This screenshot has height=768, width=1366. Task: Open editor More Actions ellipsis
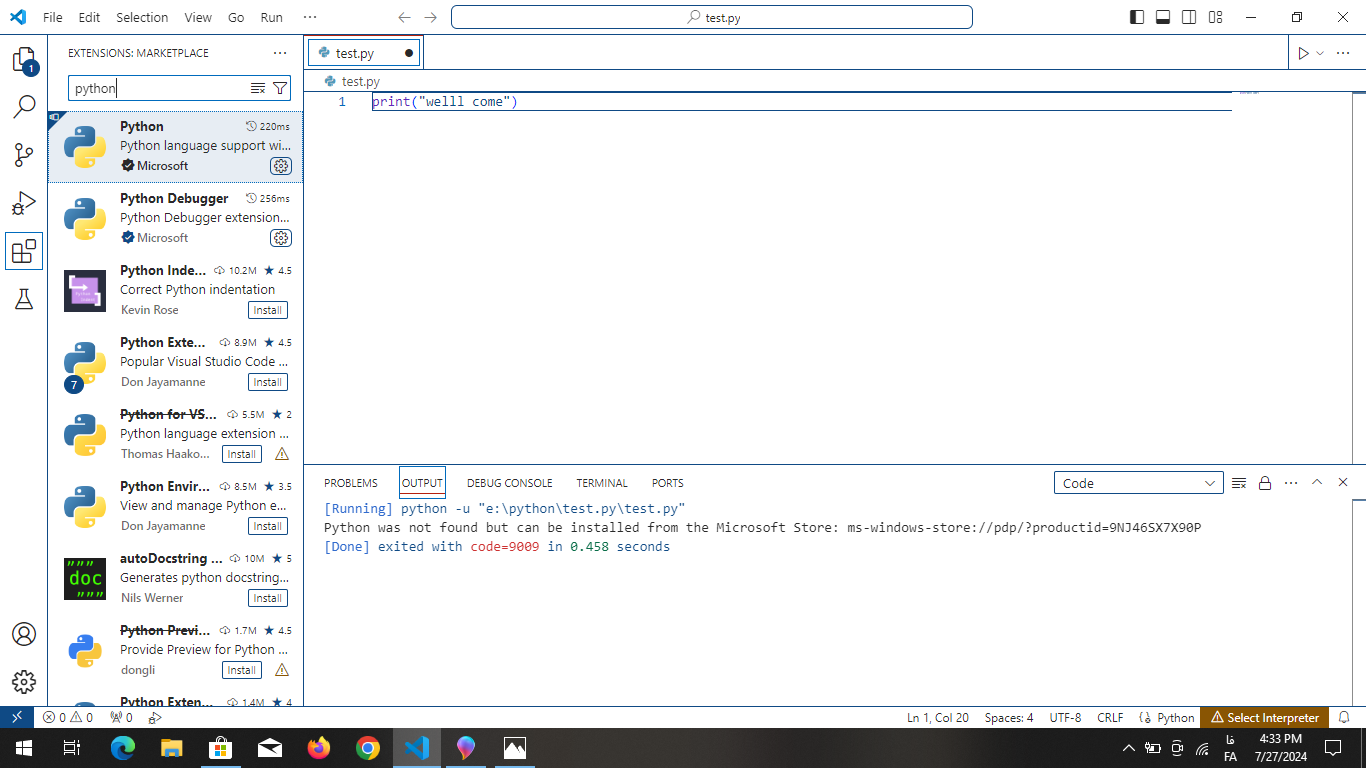pyautogui.click(x=1343, y=53)
